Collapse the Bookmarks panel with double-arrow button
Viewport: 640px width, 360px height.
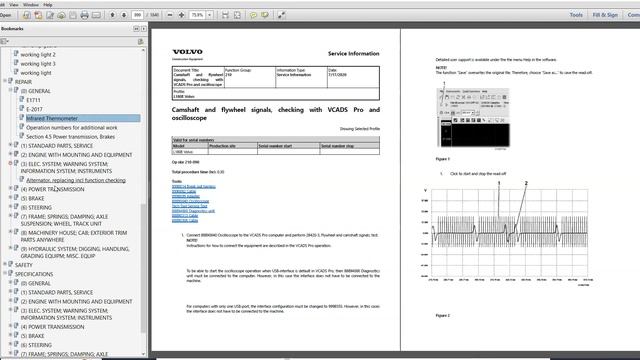pyautogui.click(x=136, y=29)
